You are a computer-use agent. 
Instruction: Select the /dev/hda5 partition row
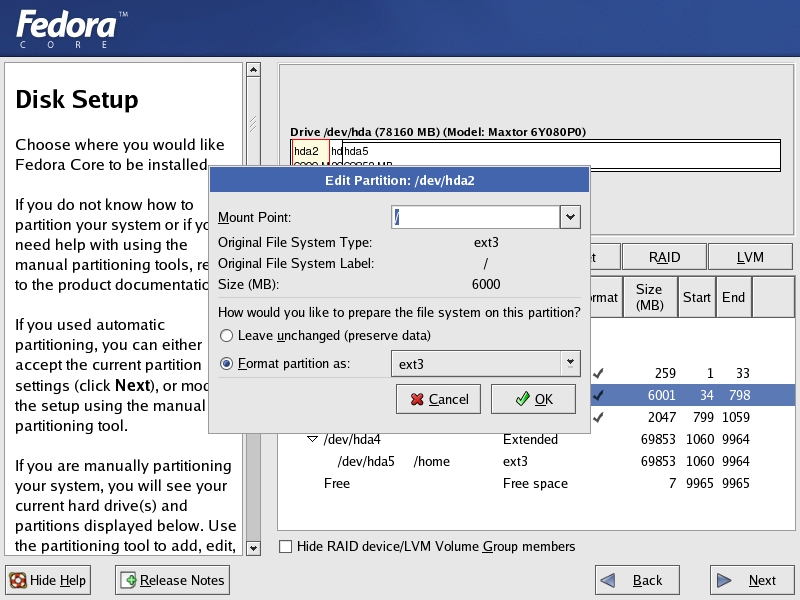[x=536, y=461]
